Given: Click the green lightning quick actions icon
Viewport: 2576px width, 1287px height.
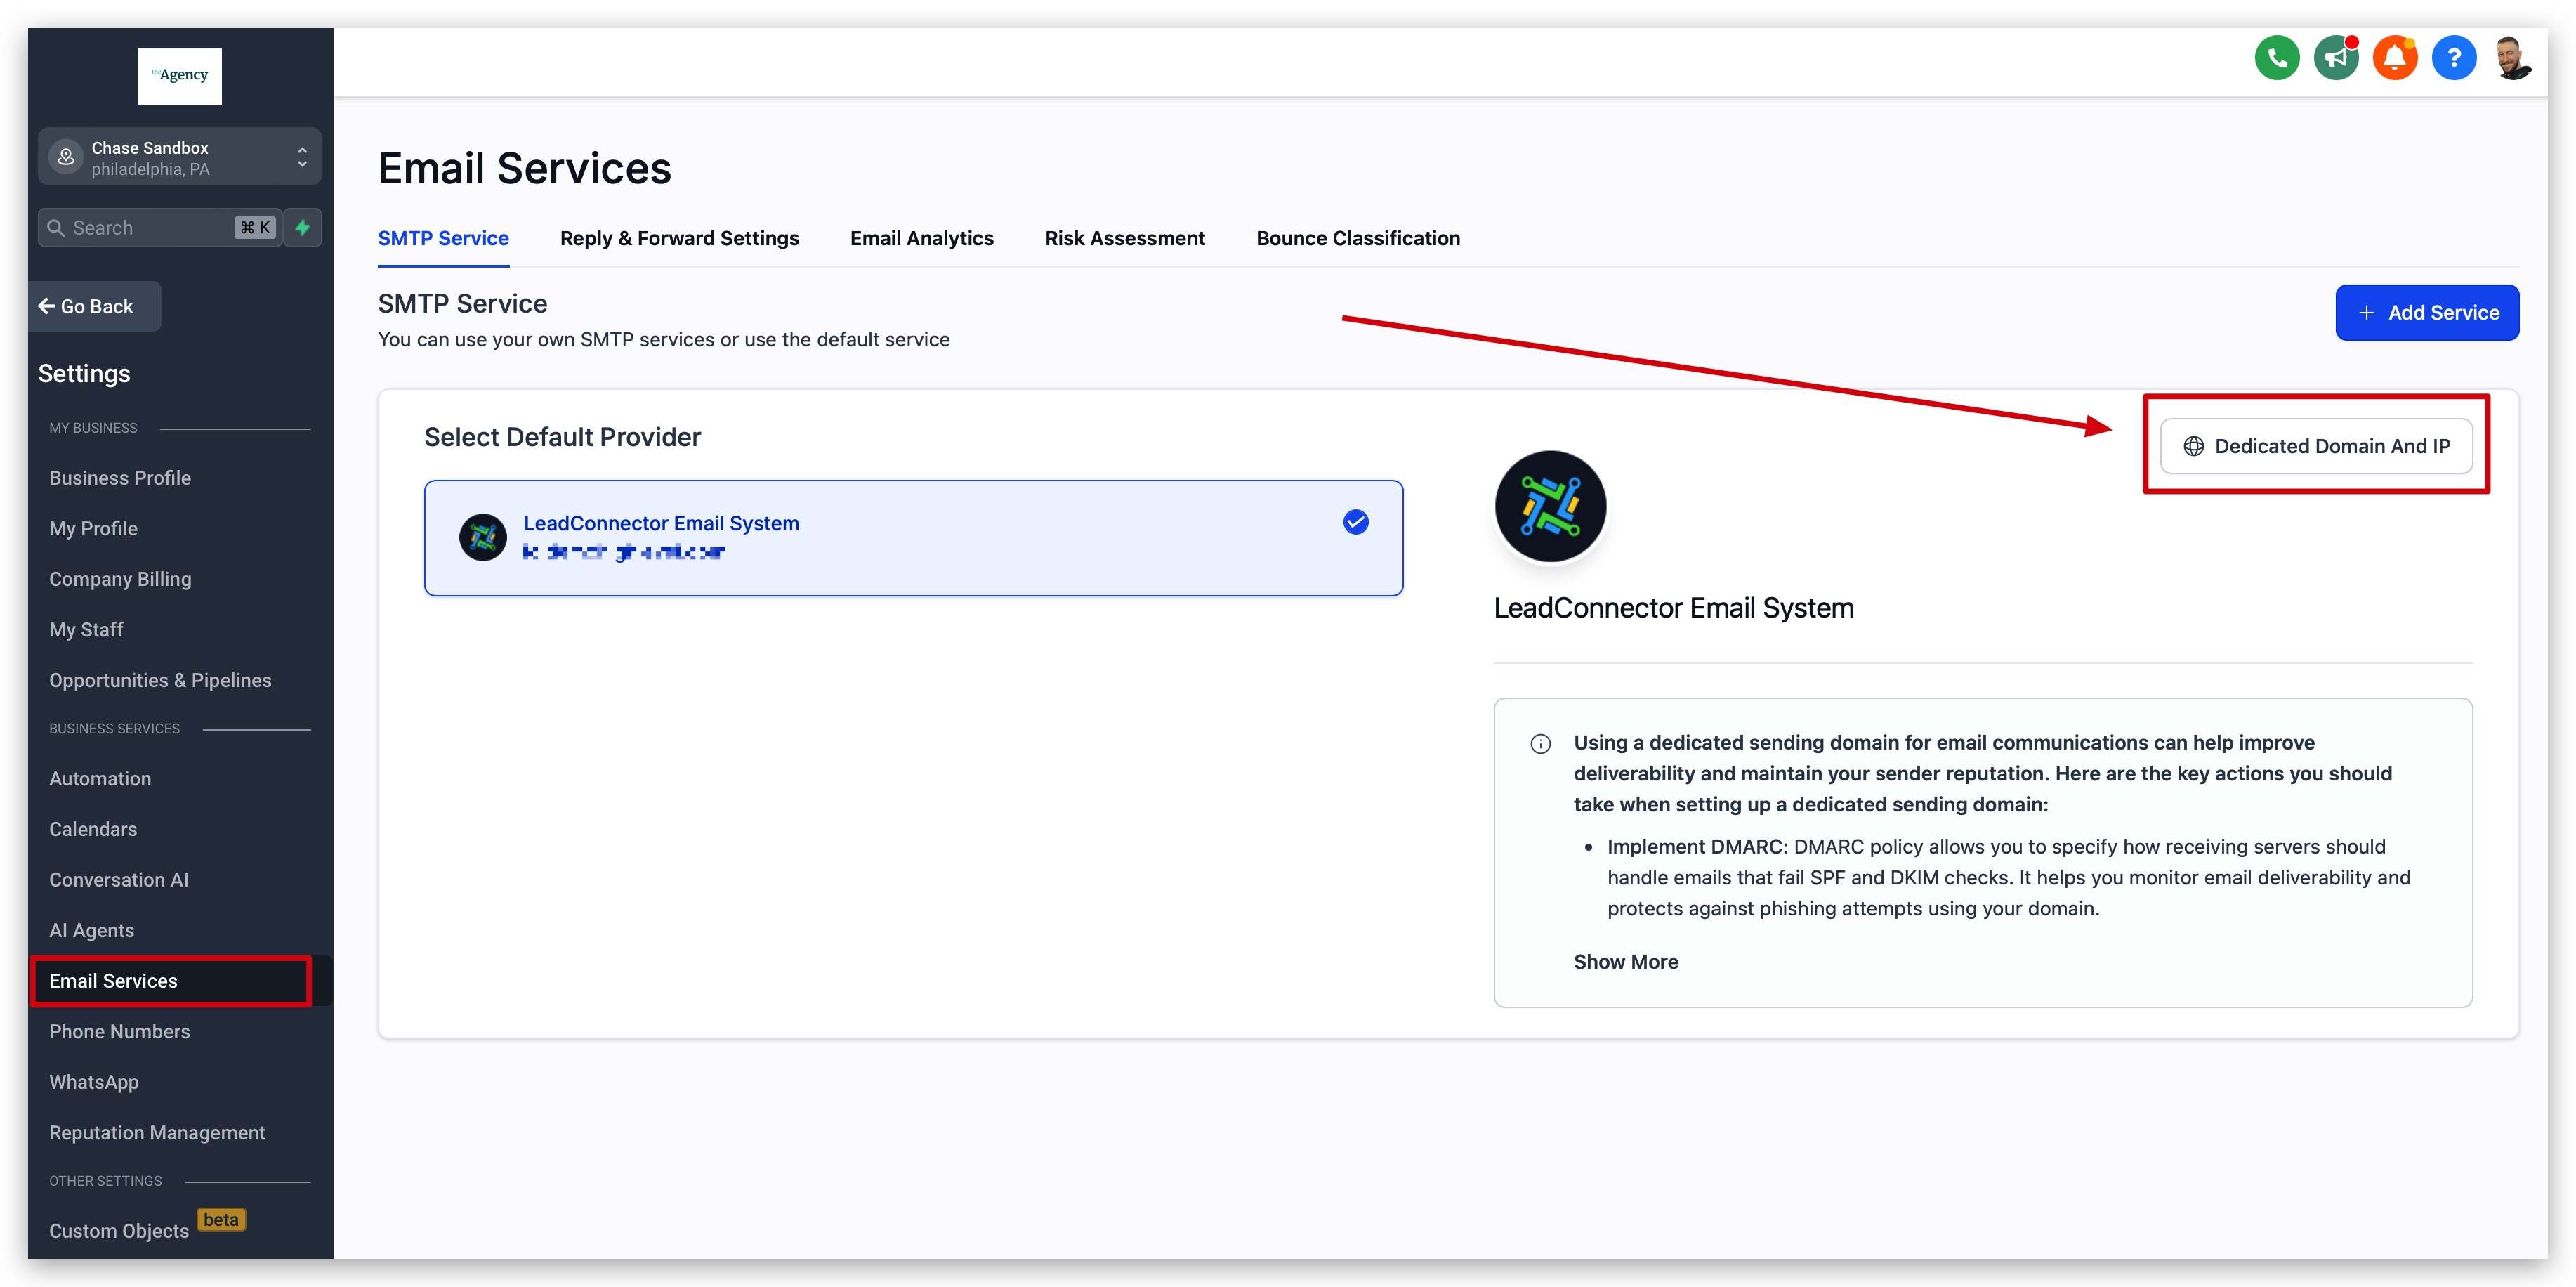Looking at the screenshot, I should 303,228.
